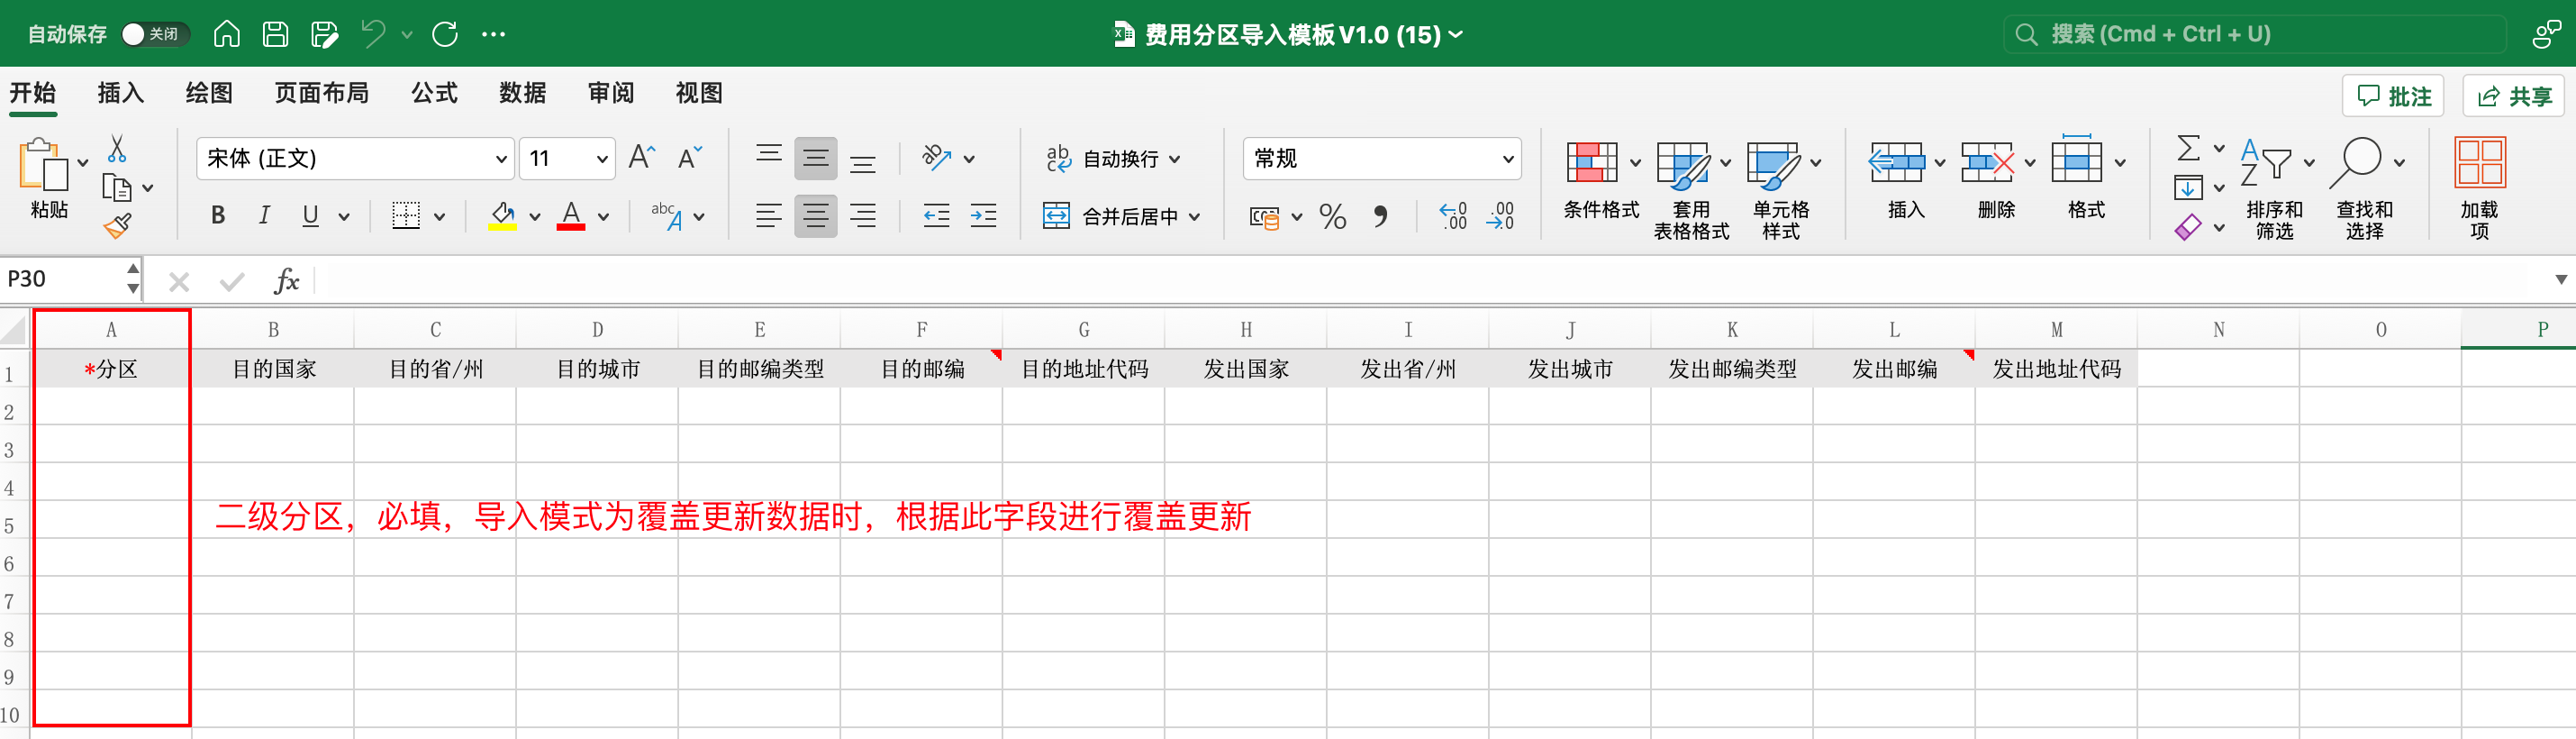Click the 批注 comments button

pos(2393,96)
